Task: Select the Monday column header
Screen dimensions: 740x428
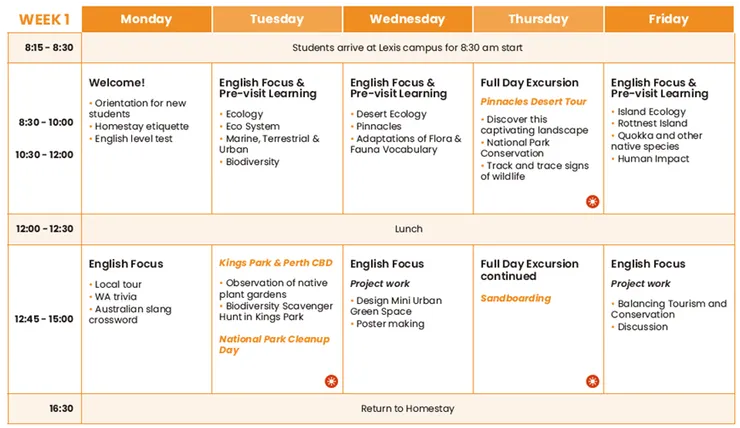Action: [146, 19]
